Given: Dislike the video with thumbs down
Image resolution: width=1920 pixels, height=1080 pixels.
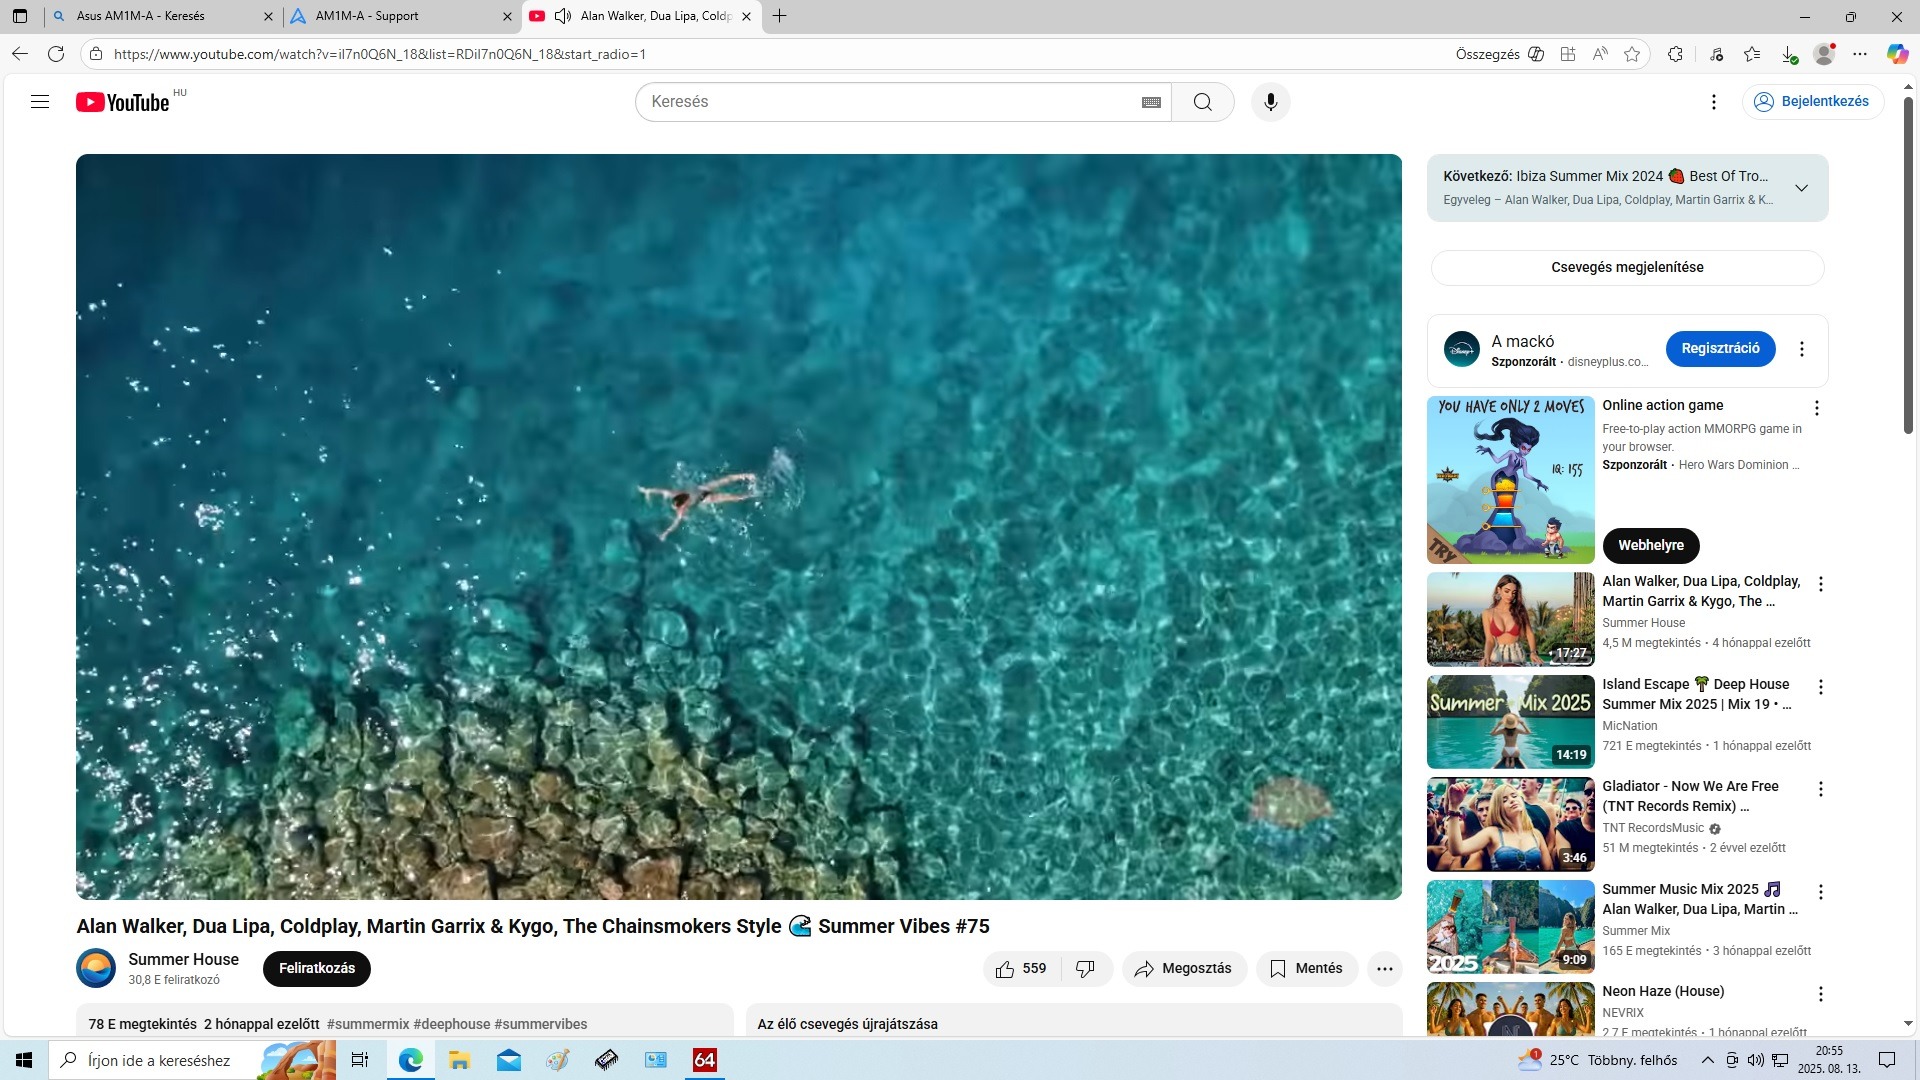Looking at the screenshot, I should (x=1085, y=968).
